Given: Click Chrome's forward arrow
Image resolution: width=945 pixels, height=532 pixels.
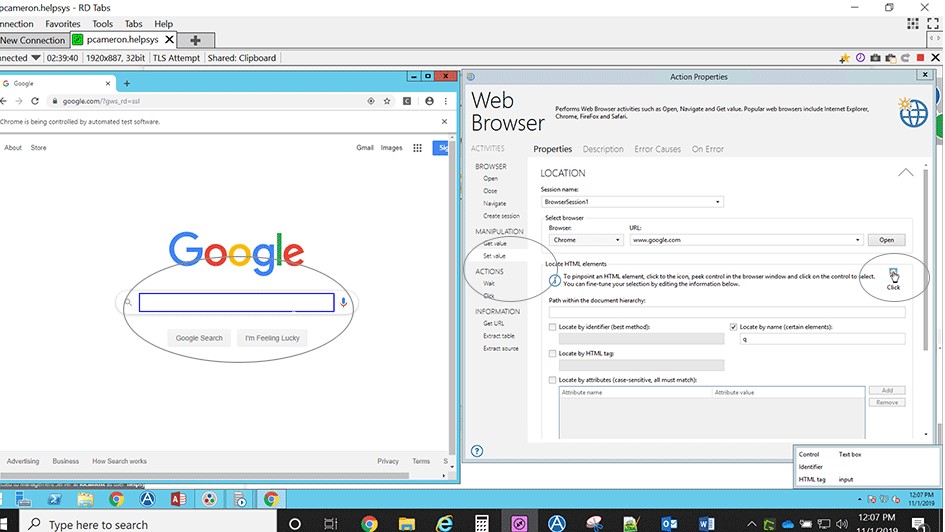Looking at the screenshot, I should (x=19, y=101).
